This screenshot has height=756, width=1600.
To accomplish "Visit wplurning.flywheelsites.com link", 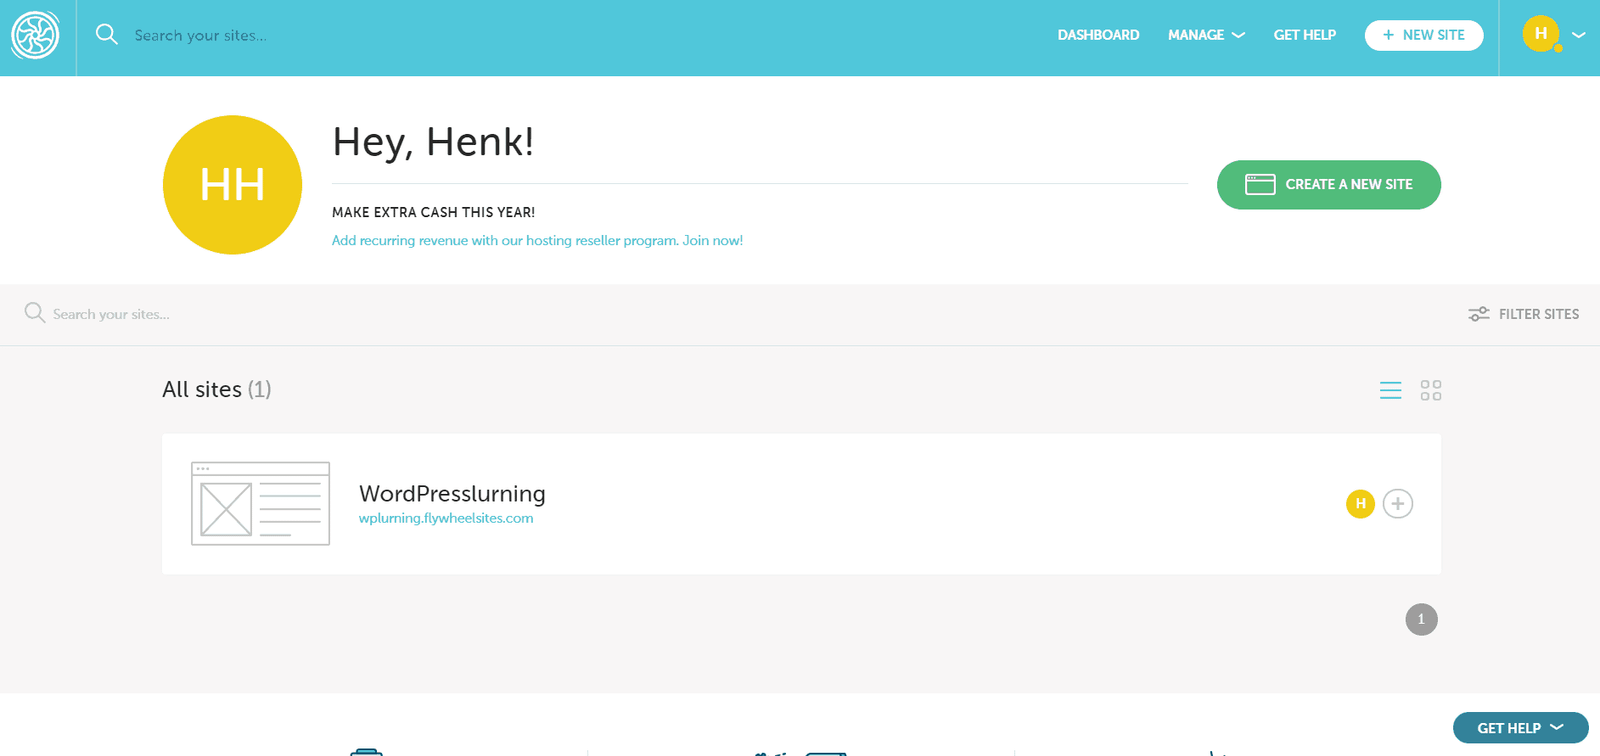I will pyautogui.click(x=446, y=518).
